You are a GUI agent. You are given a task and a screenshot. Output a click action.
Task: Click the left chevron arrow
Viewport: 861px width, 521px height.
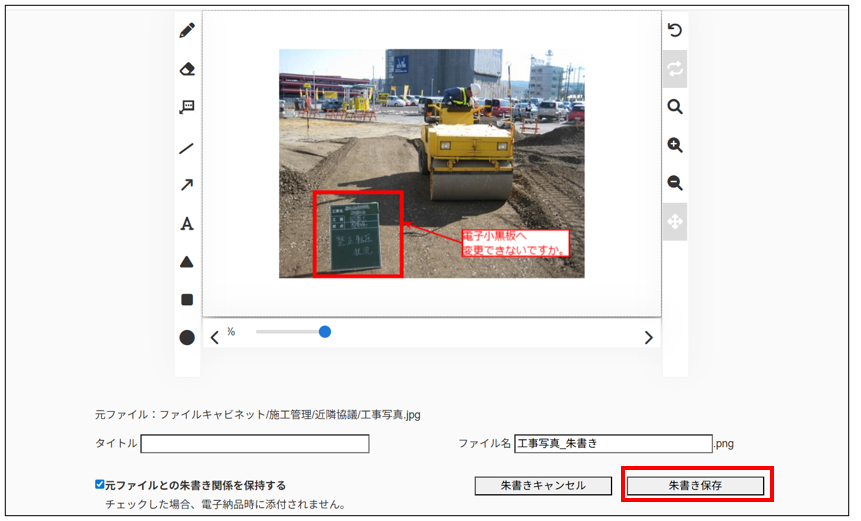pos(214,338)
